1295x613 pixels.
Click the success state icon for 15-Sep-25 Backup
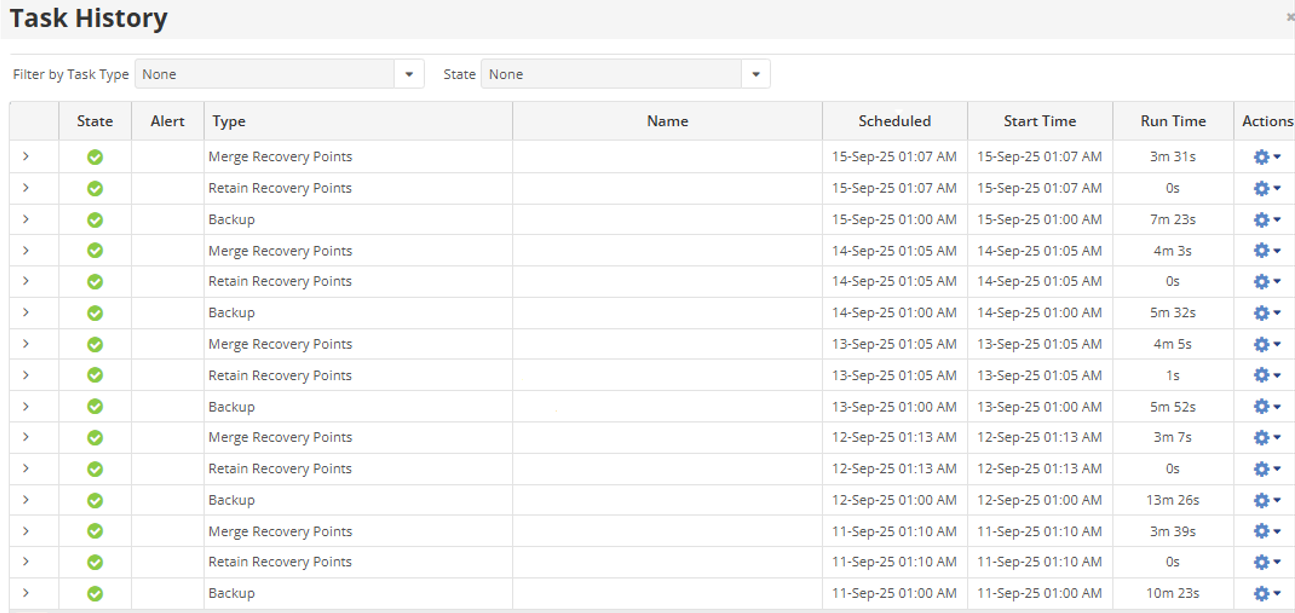click(x=95, y=219)
